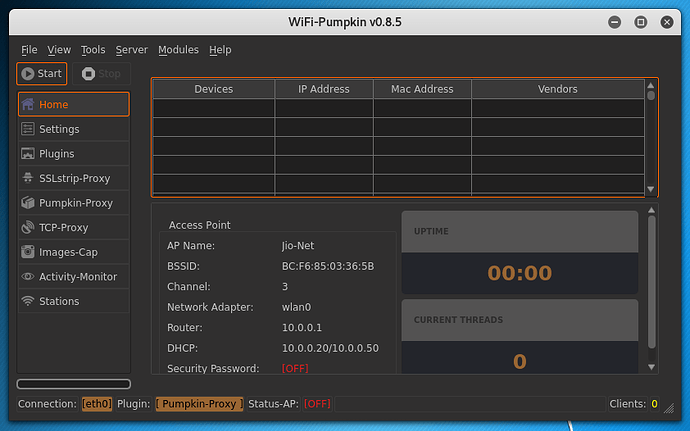The width and height of the screenshot is (690, 431).
Task: Expand the View menu
Action: [59, 50]
